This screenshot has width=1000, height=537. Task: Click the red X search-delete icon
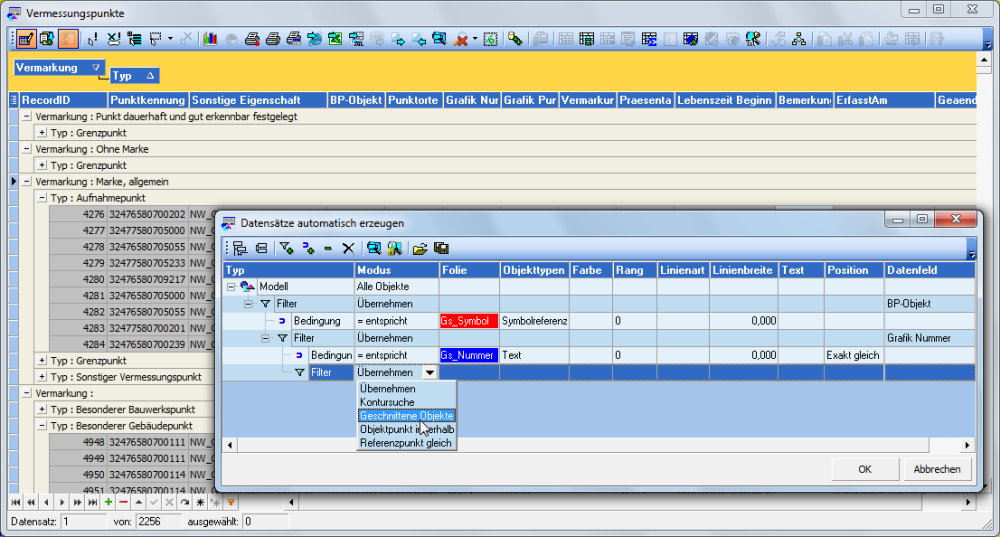460,40
